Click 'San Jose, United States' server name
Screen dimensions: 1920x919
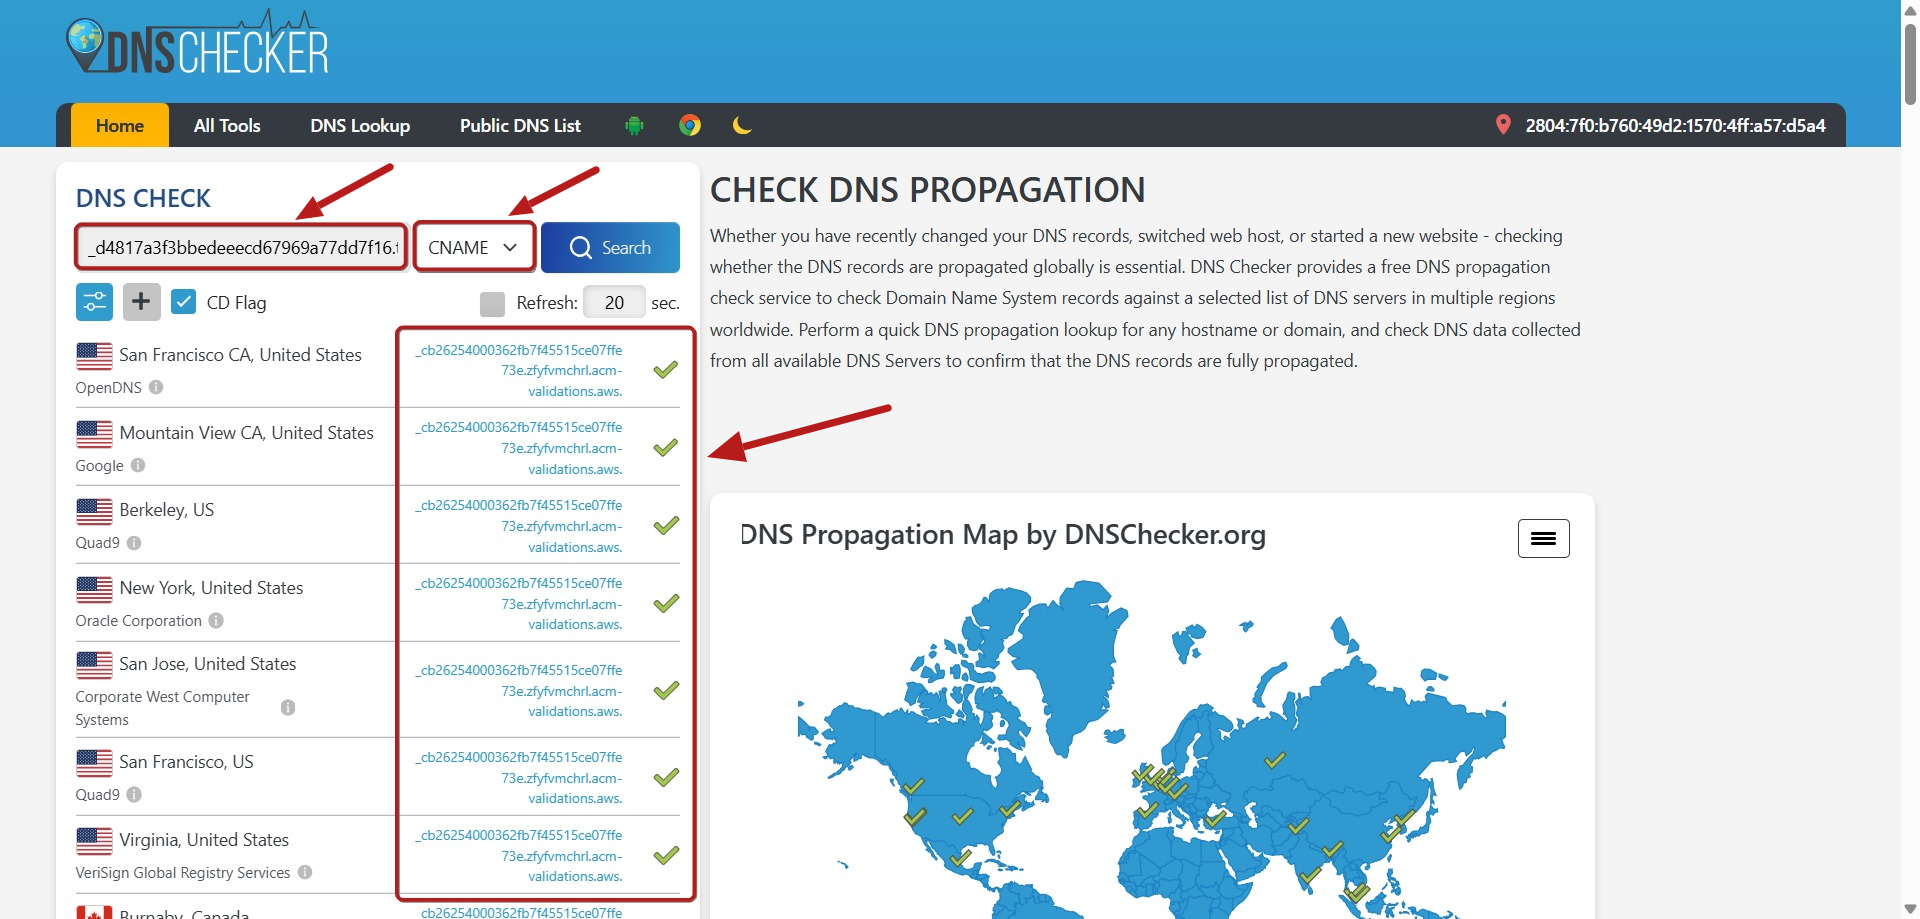208,664
